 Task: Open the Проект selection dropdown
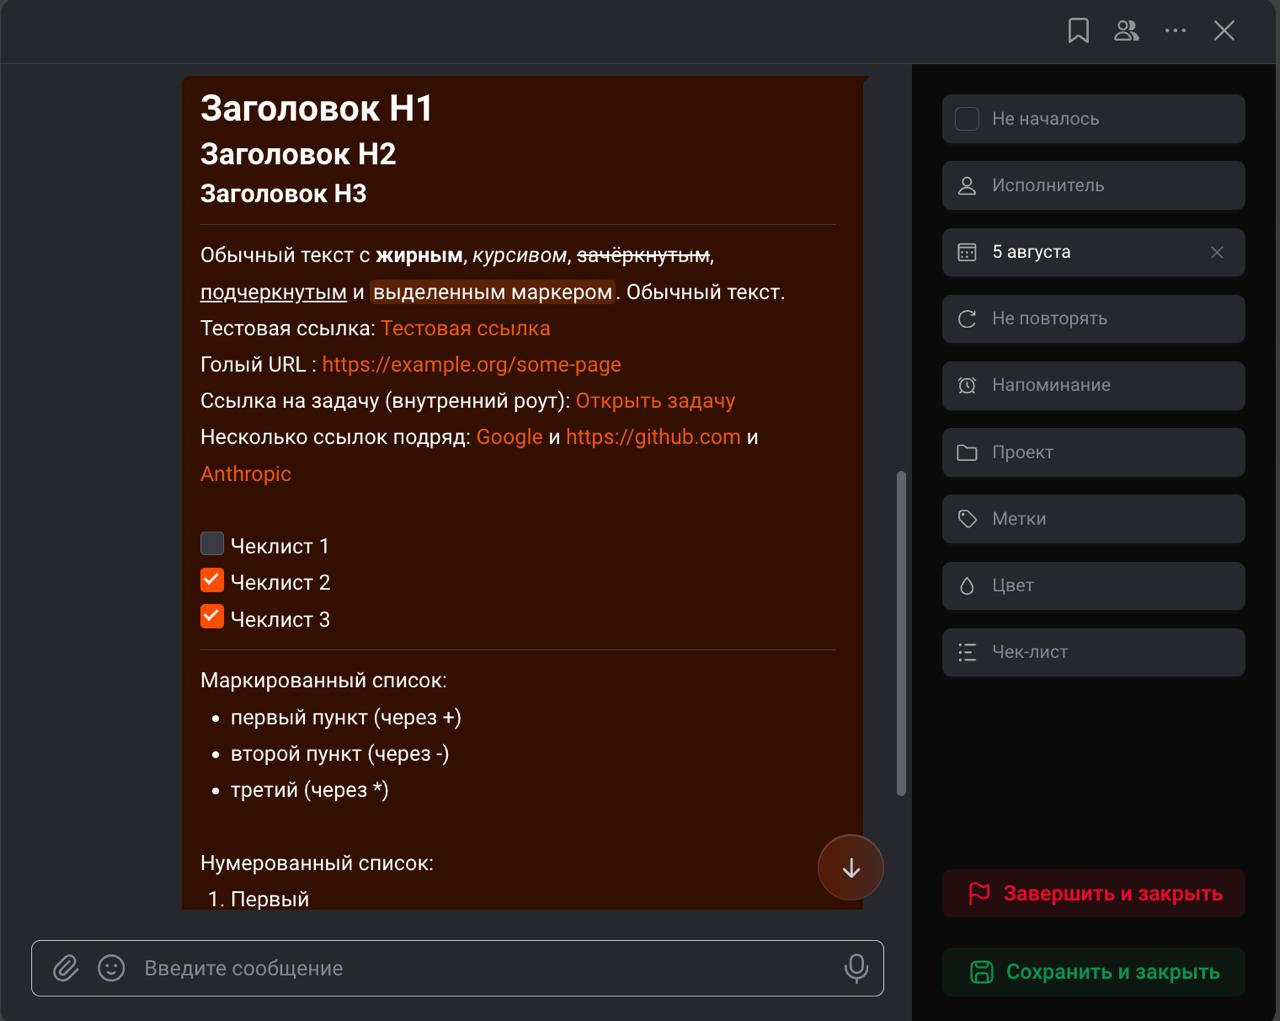(1093, 452)
